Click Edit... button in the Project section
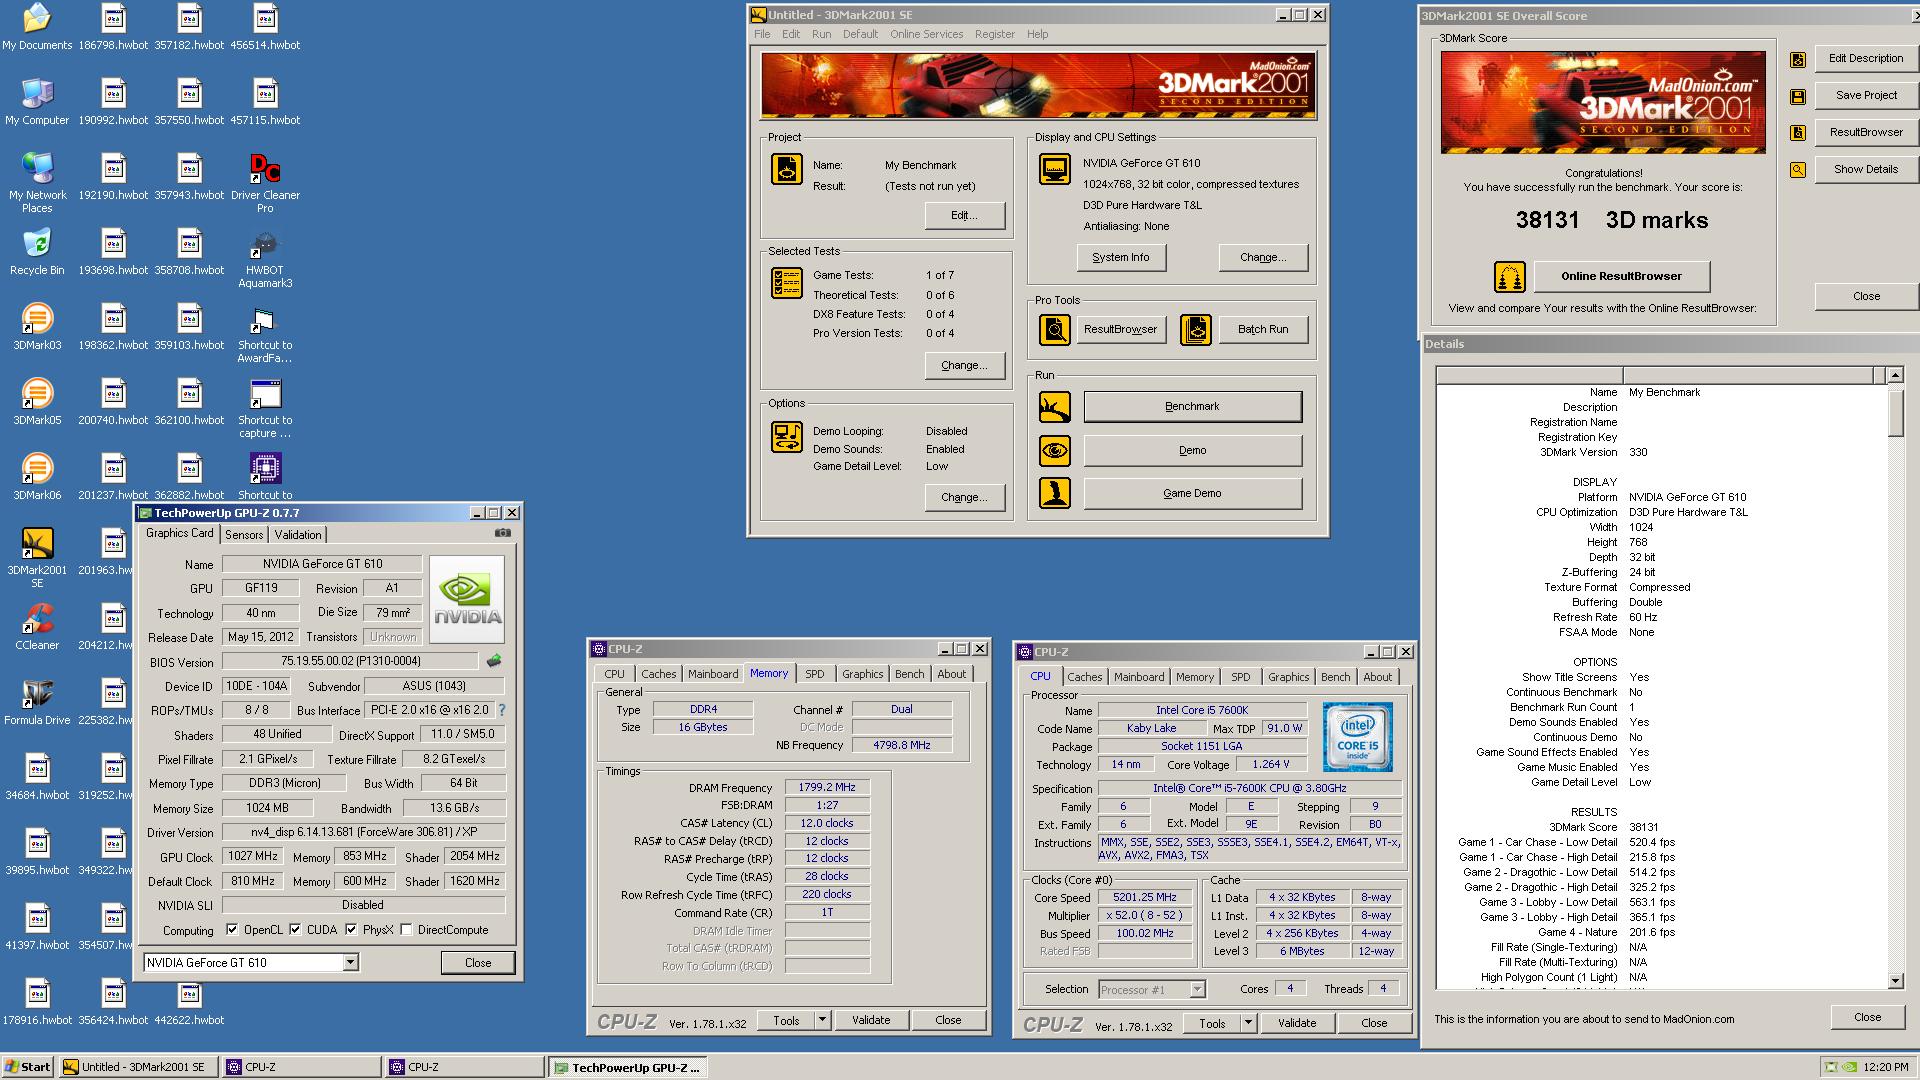Screen dimensions: 1920x1080 click(964, 215)
